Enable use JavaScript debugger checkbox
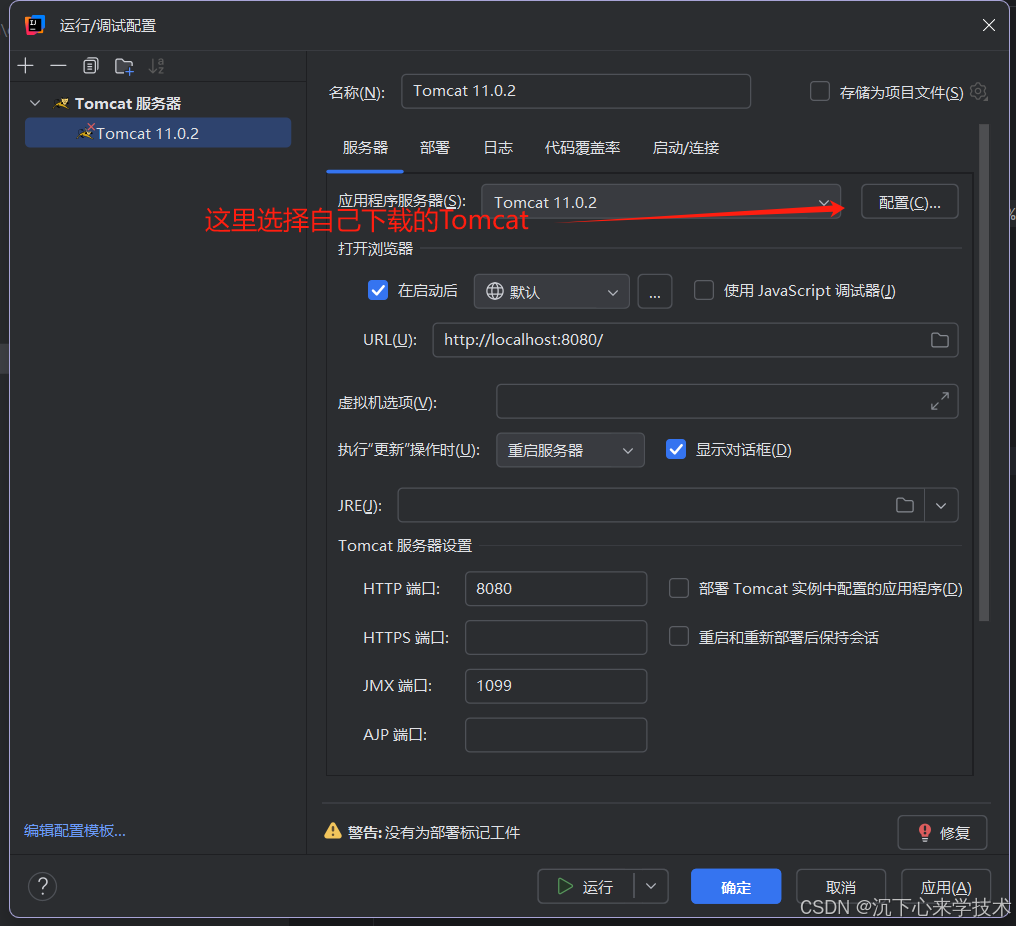 click(704, 290)
